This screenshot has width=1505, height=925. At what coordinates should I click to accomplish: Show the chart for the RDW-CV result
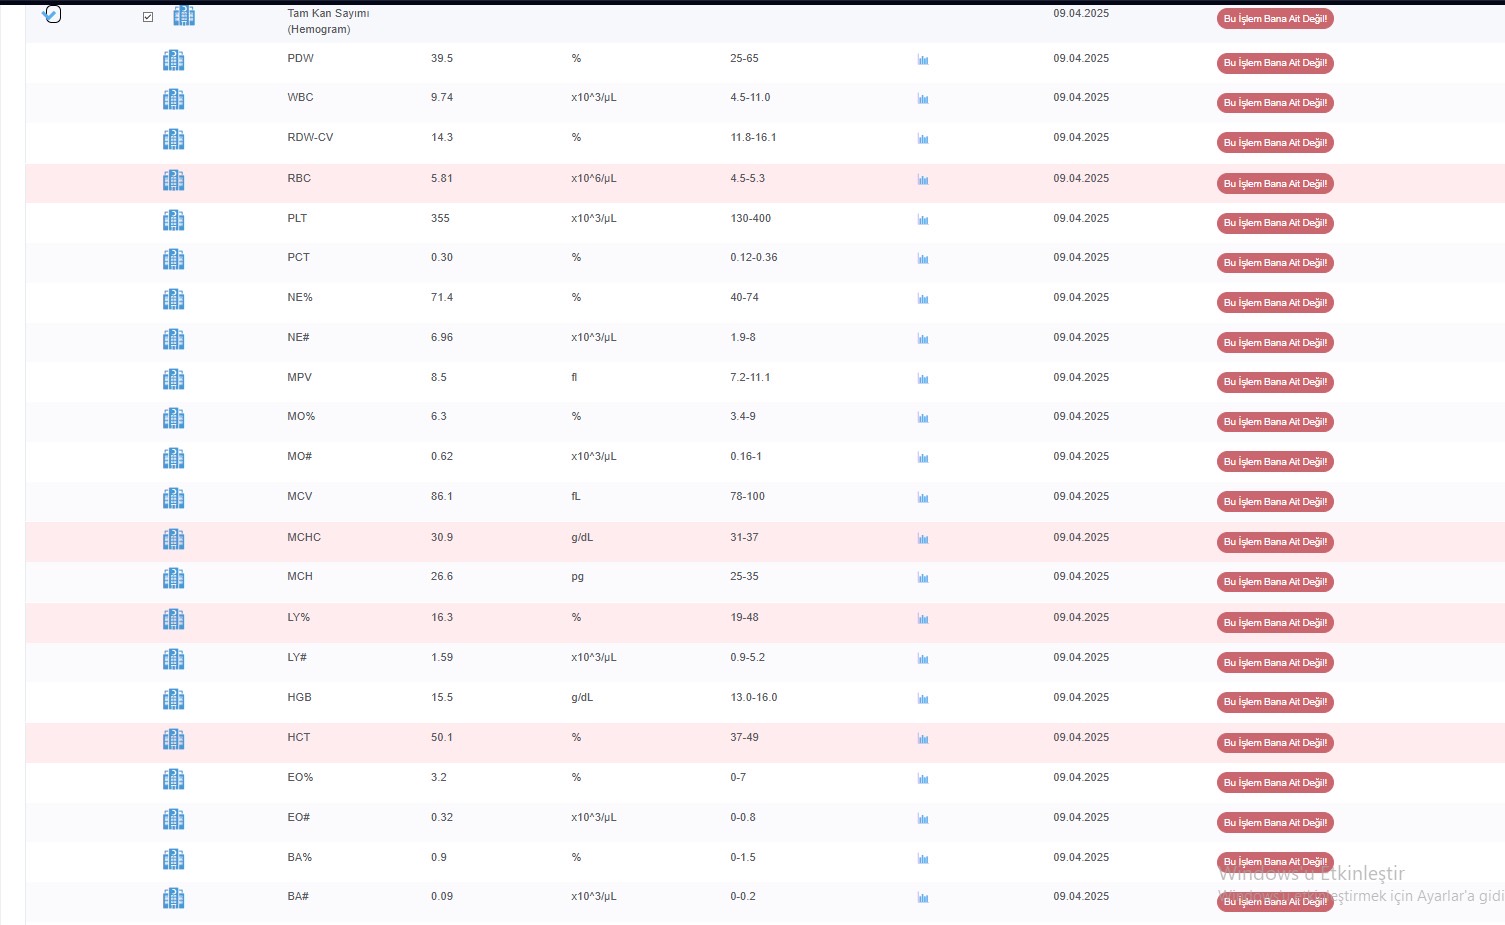(923, 139)
